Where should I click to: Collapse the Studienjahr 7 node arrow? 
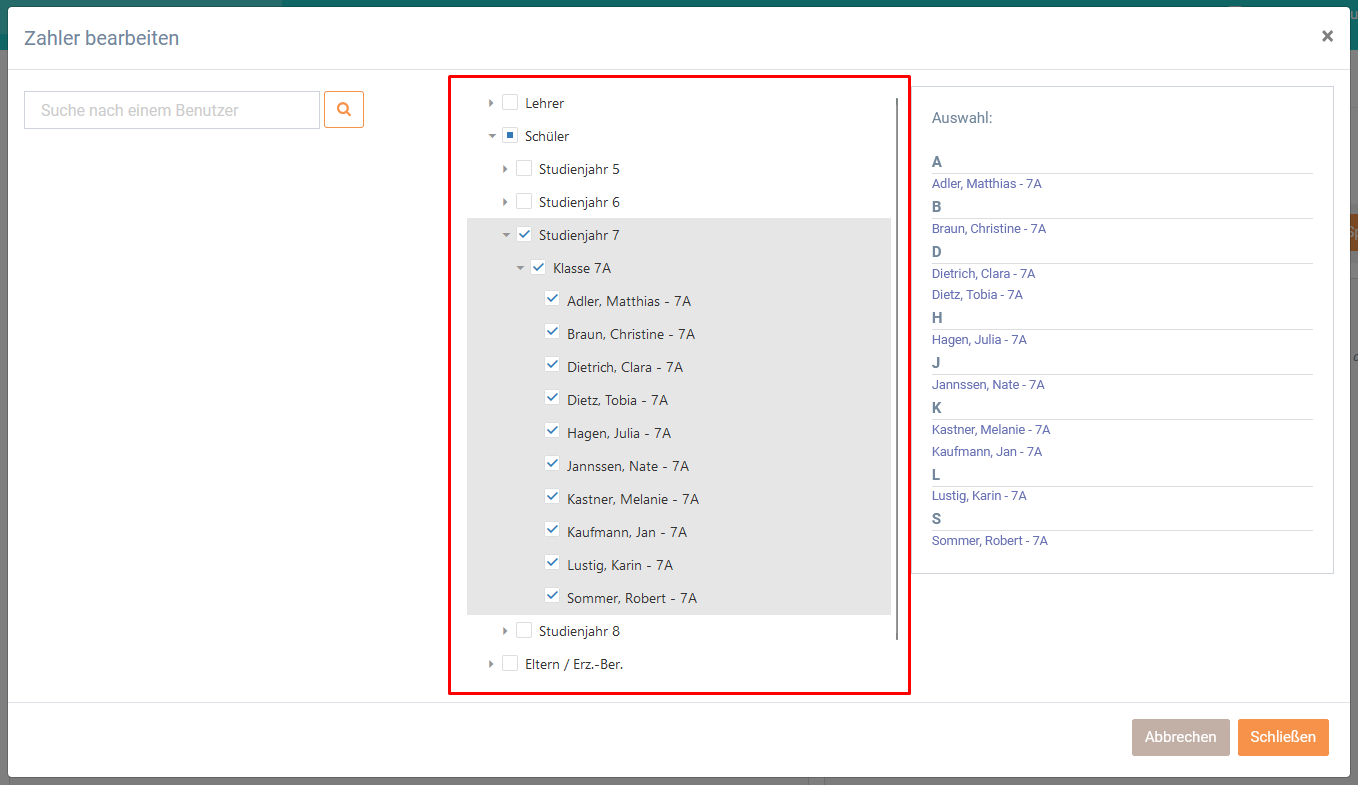(x=505, y=235)
